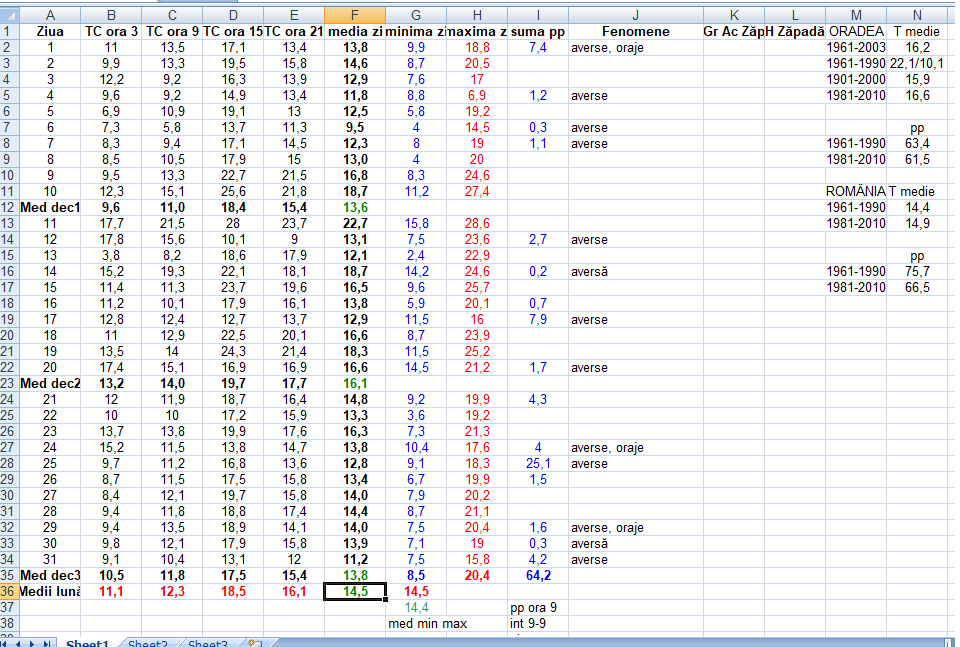Click the next sheet navigation arrow

(32, 643)
